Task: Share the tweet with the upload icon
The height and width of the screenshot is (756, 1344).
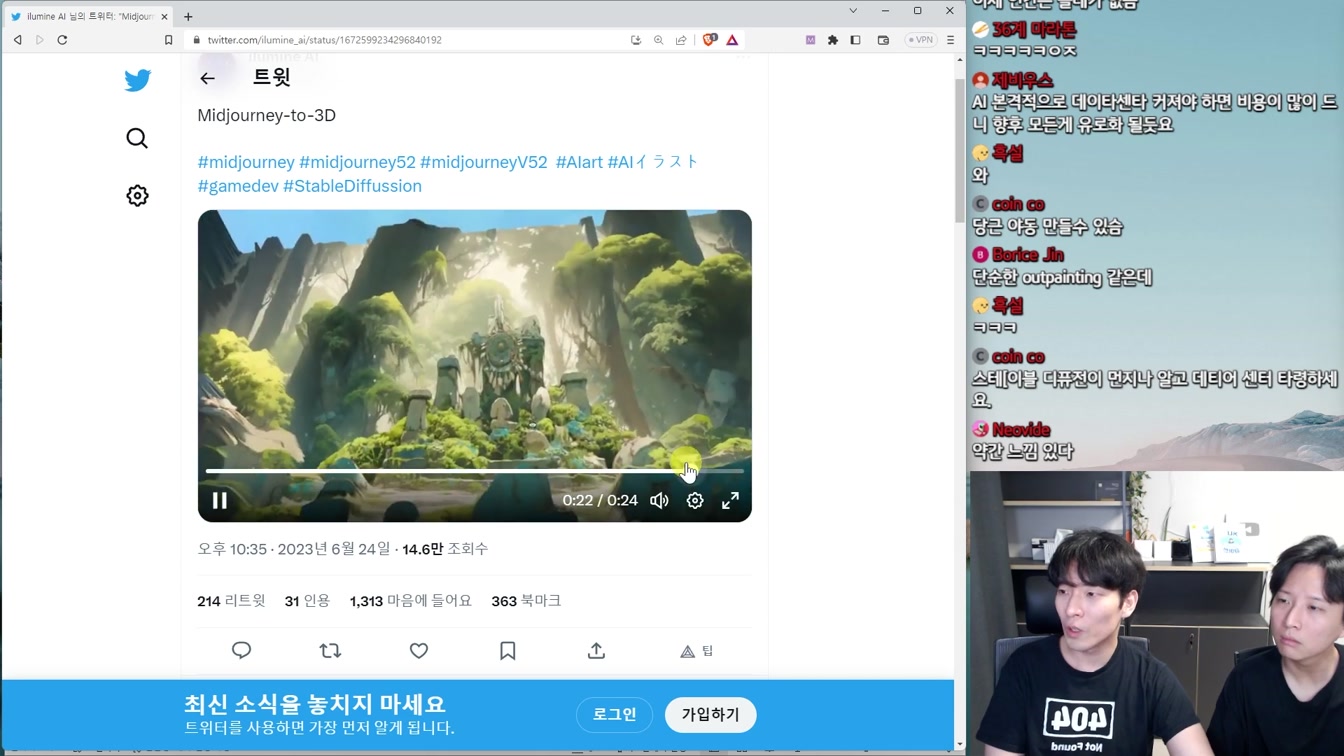Action: [x=596, y=651]
